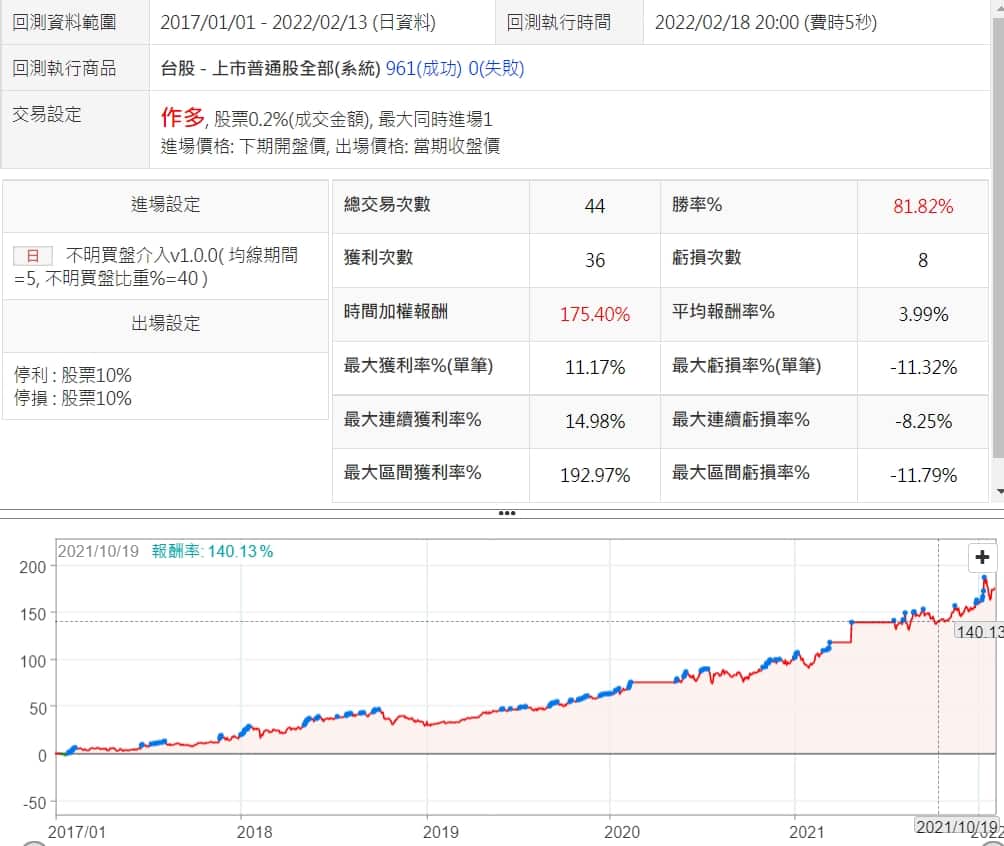Select the 出場設定 section header
Screen dimensions: 1004x846
click(x=165, y=324)
